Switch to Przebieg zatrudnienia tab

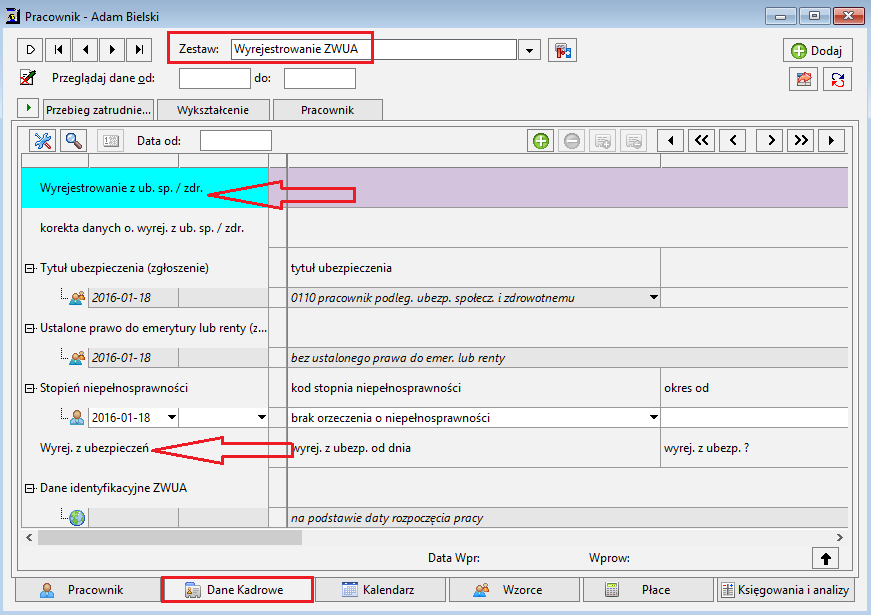[98, 110]
